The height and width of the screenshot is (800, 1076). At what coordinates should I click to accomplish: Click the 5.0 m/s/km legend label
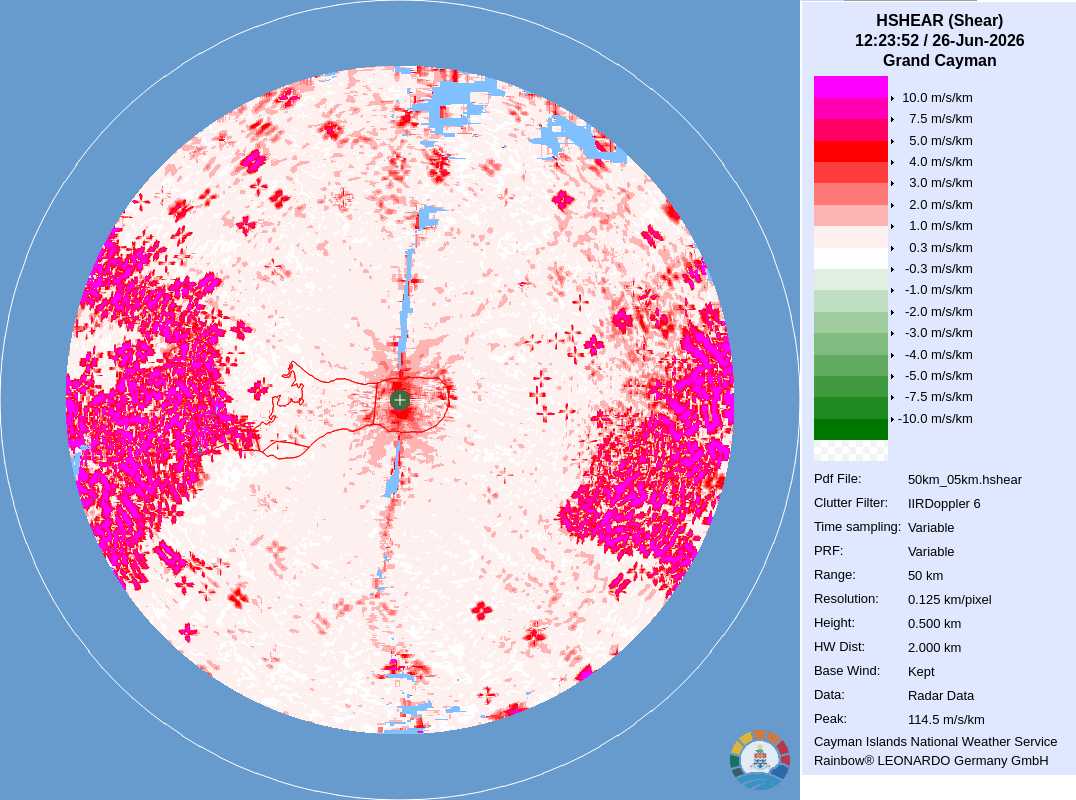click(941, 141)
